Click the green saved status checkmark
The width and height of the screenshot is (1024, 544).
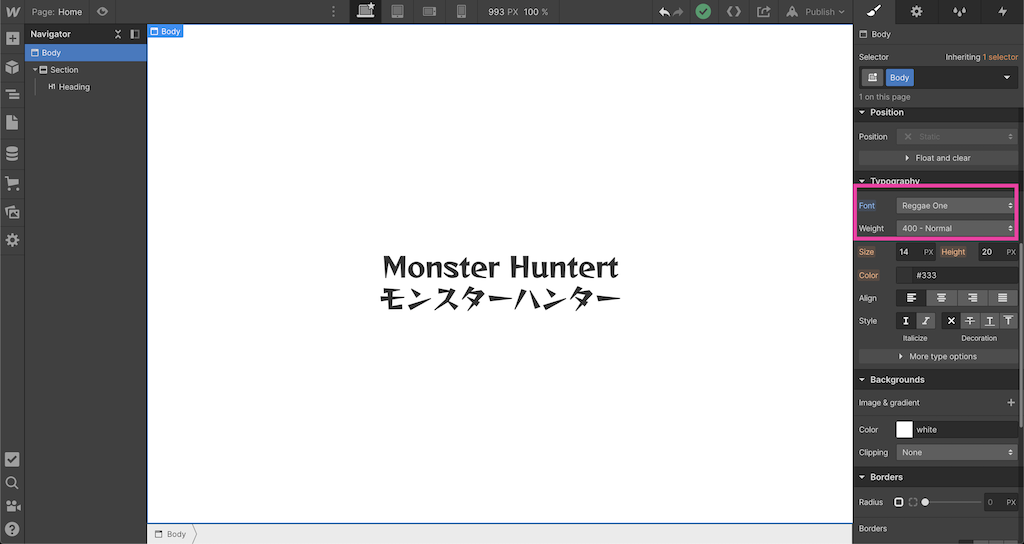pyautogui.click(x=703, y=12)
